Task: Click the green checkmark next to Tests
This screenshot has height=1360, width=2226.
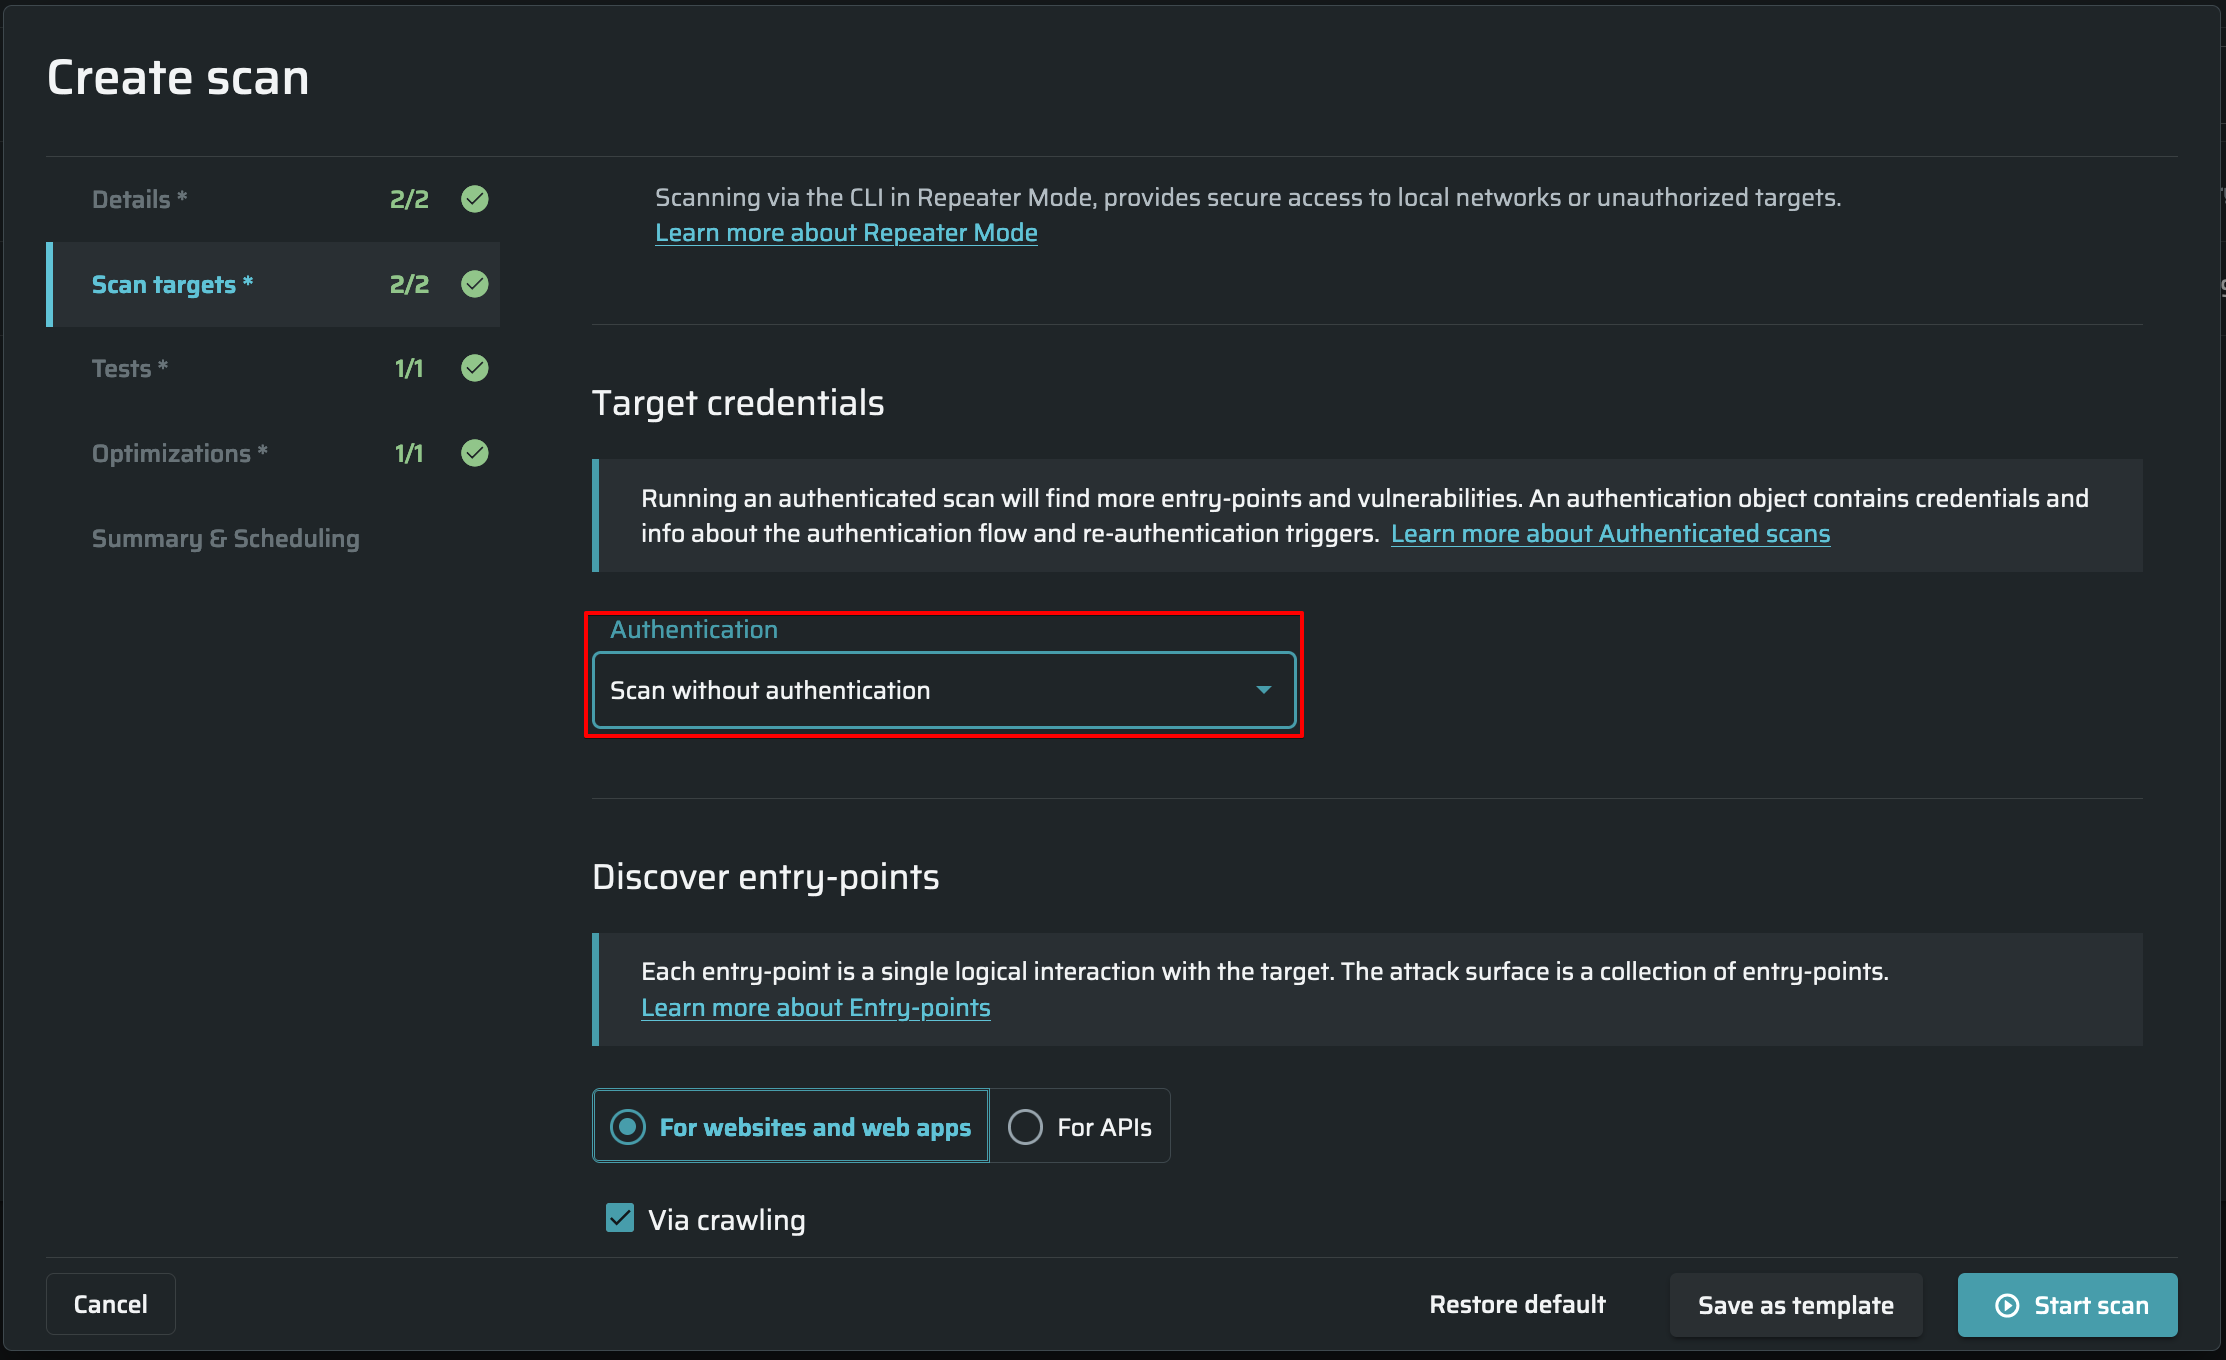Action: (475, 368)
